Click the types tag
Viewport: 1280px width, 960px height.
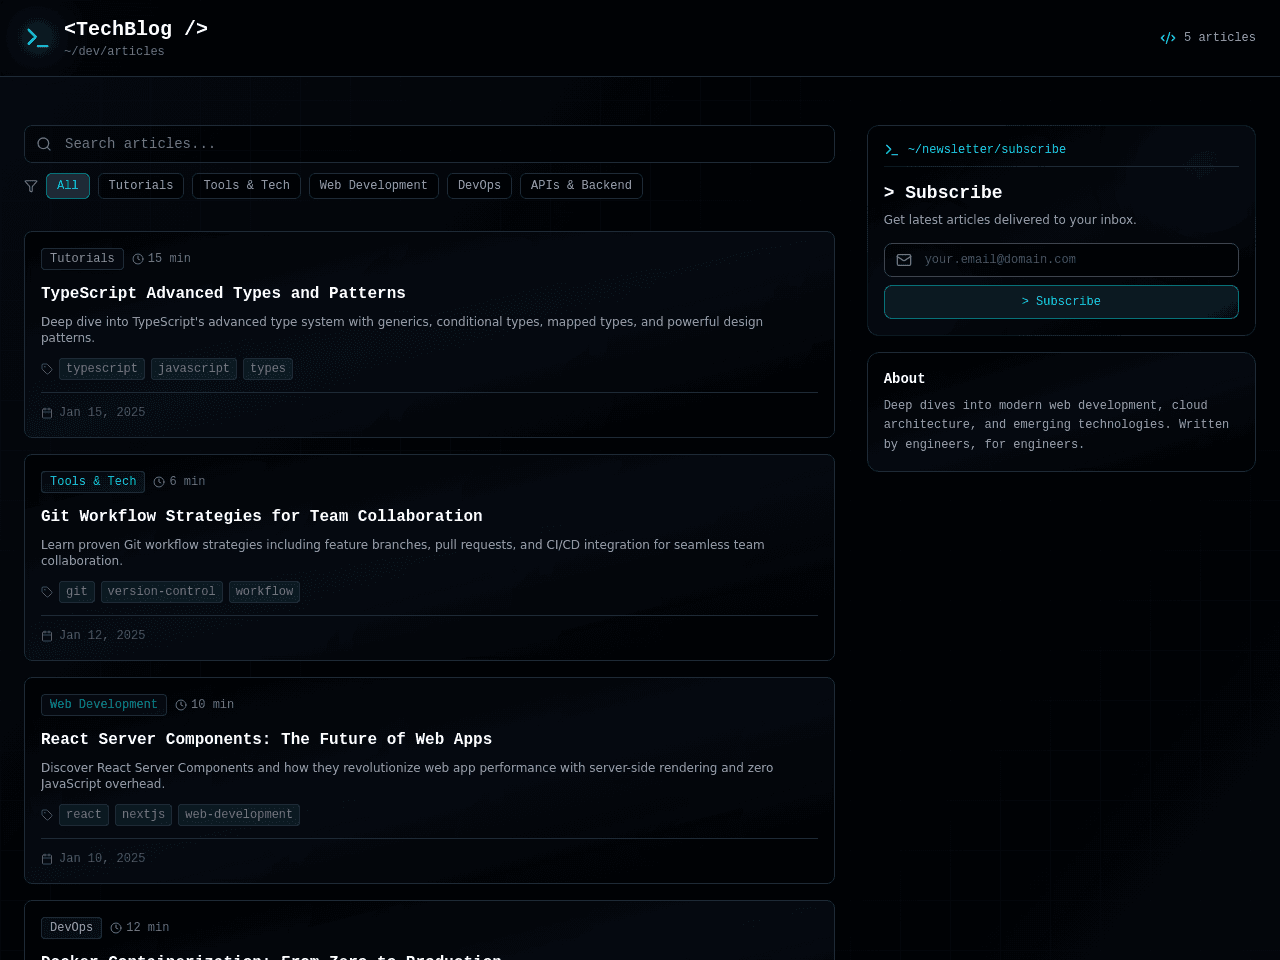tap(268, 369)
